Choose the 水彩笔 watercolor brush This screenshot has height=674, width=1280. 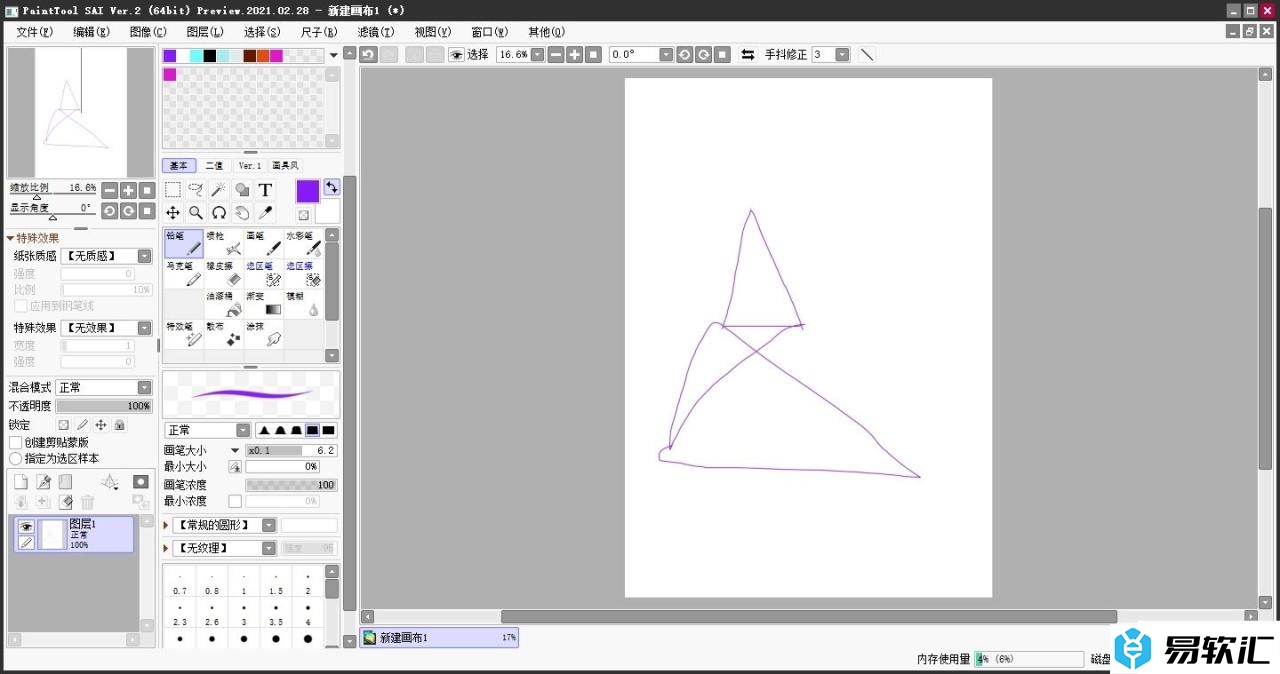[x=304, y=244]
